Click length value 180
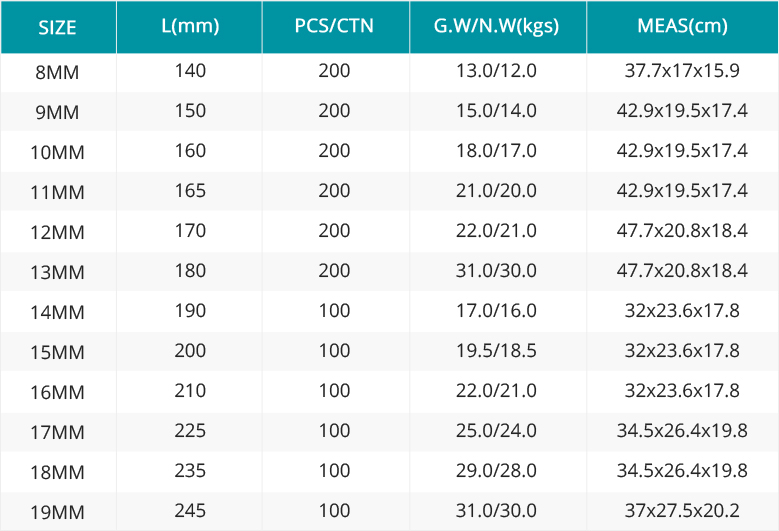 click(x=189, y=271)
